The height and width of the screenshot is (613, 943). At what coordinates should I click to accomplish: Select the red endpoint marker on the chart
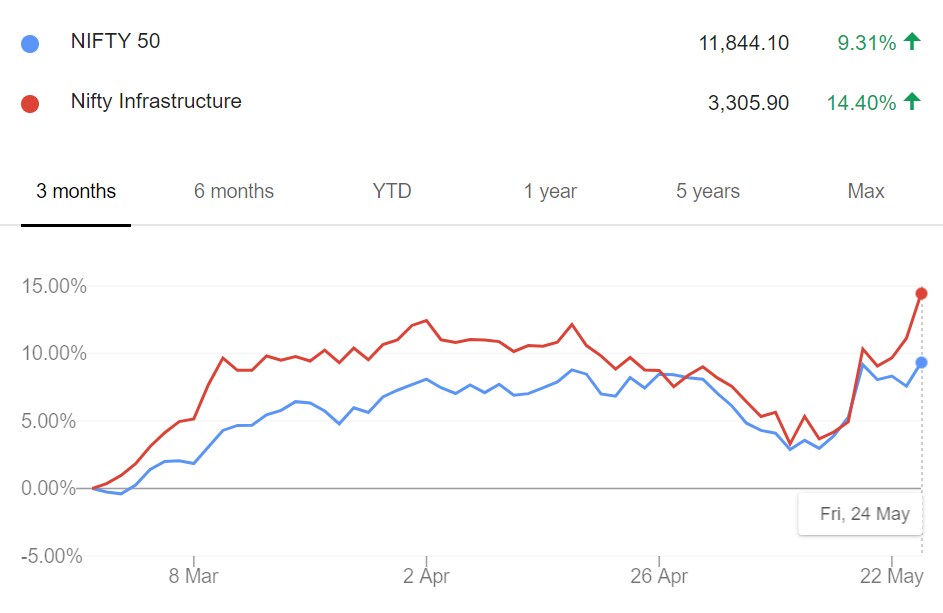(921, 293)
